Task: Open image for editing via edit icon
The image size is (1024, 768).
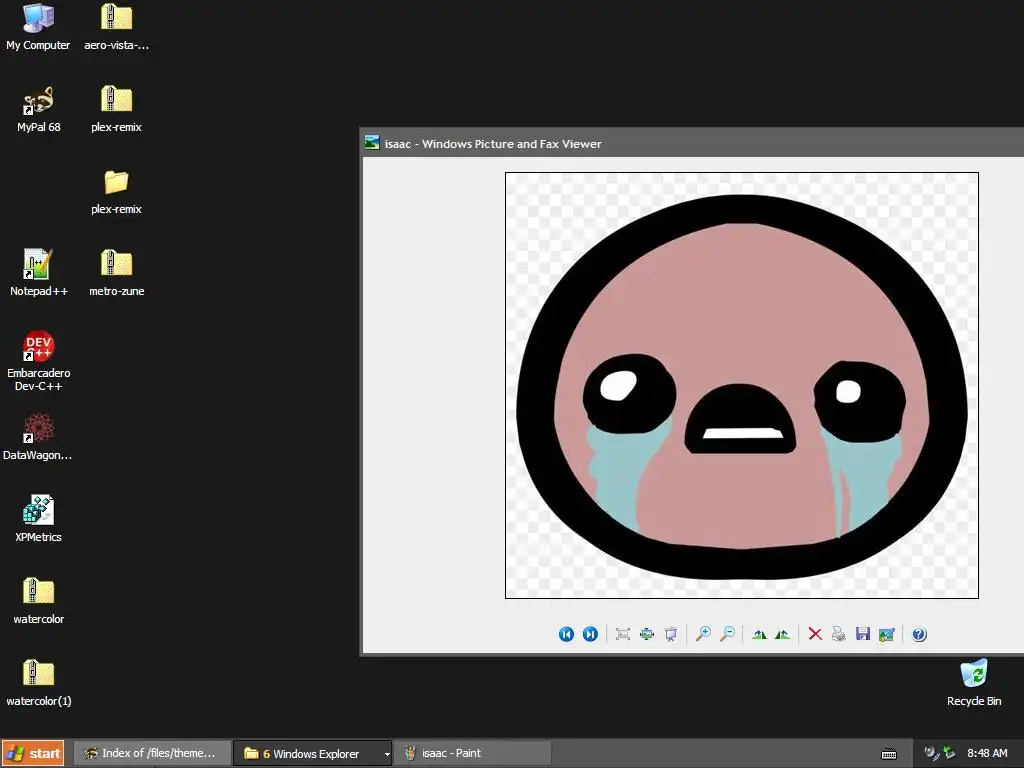Action: tap(886, 634)
